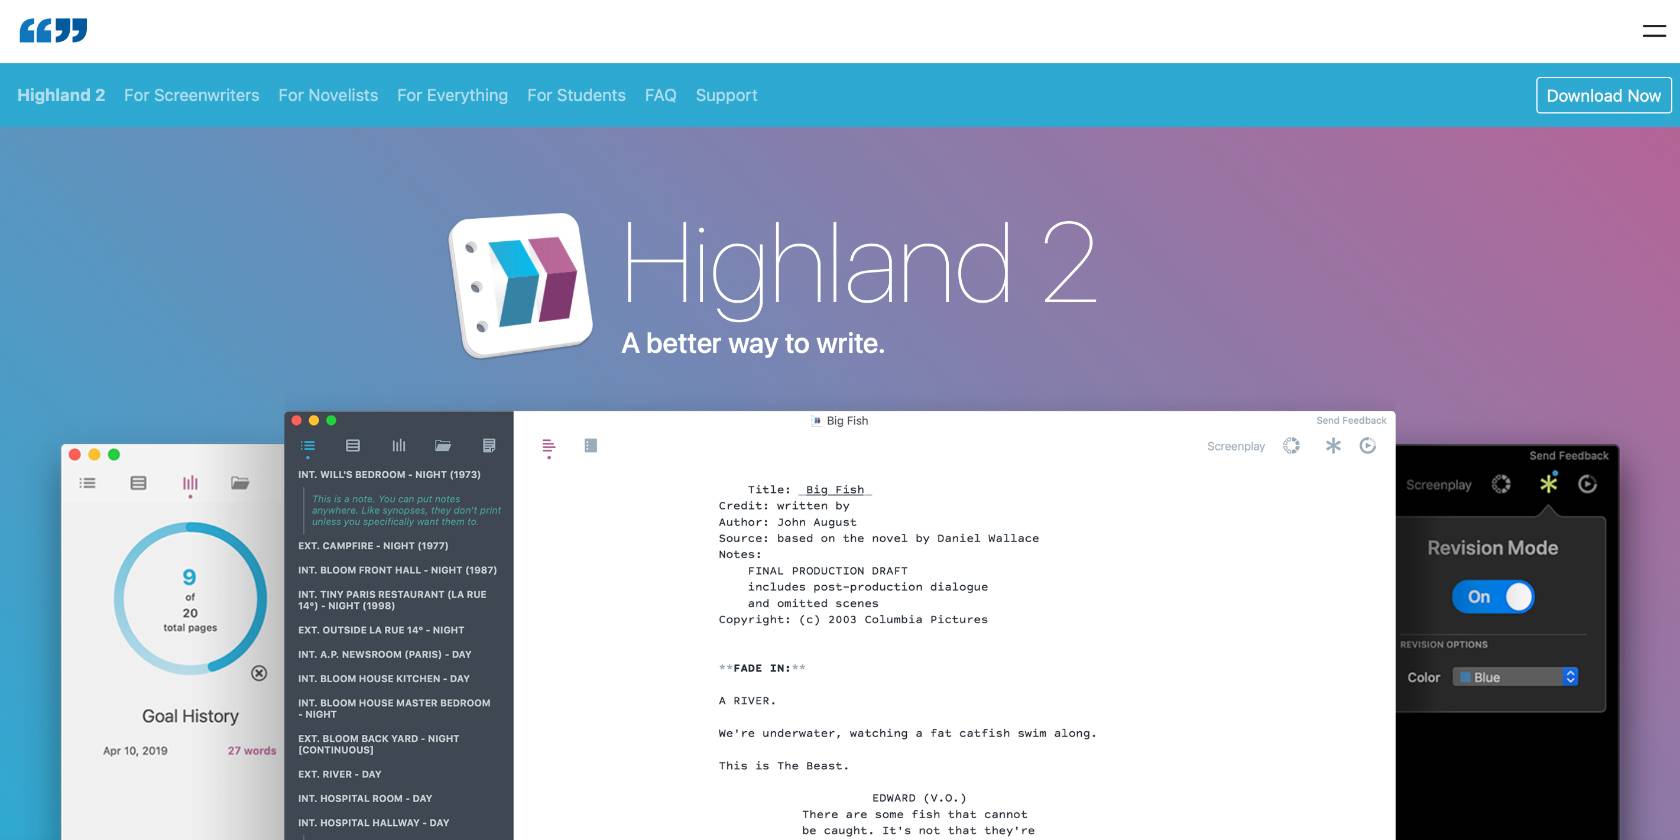
Task: Open the hamburger menu at top right
Action: point(1654,31)
